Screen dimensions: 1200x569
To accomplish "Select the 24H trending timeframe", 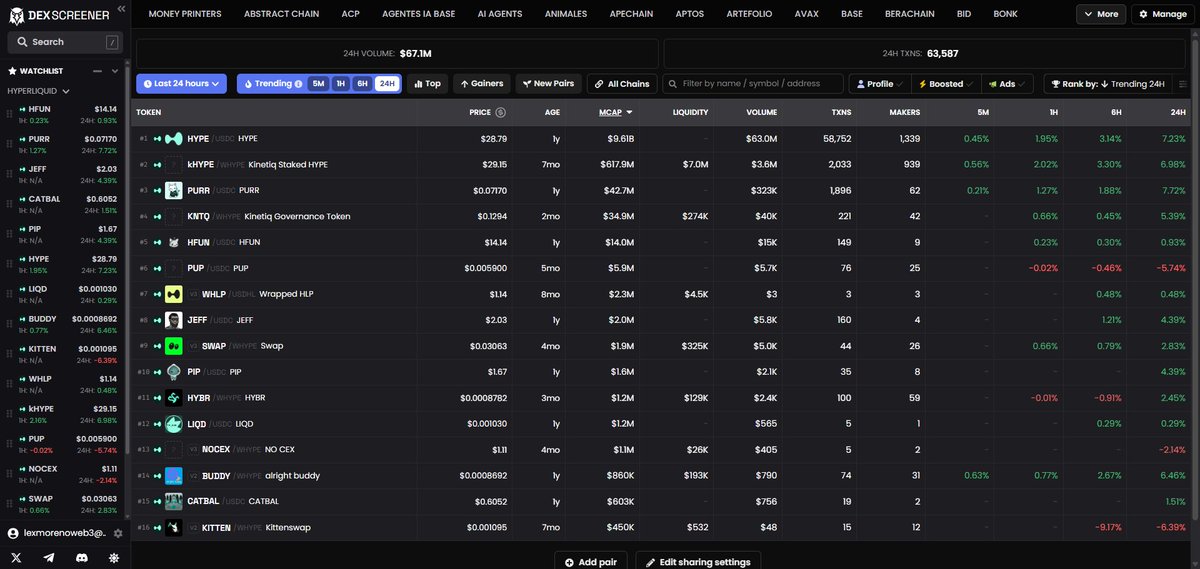I will 386,84.
